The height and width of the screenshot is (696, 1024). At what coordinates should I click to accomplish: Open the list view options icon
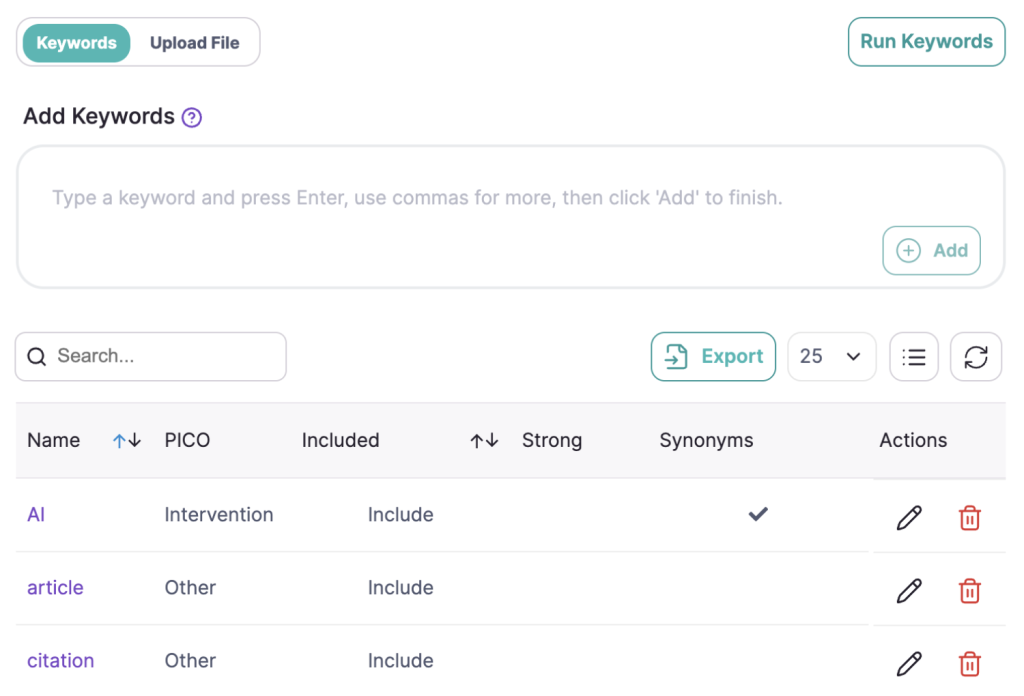[914, 357]
